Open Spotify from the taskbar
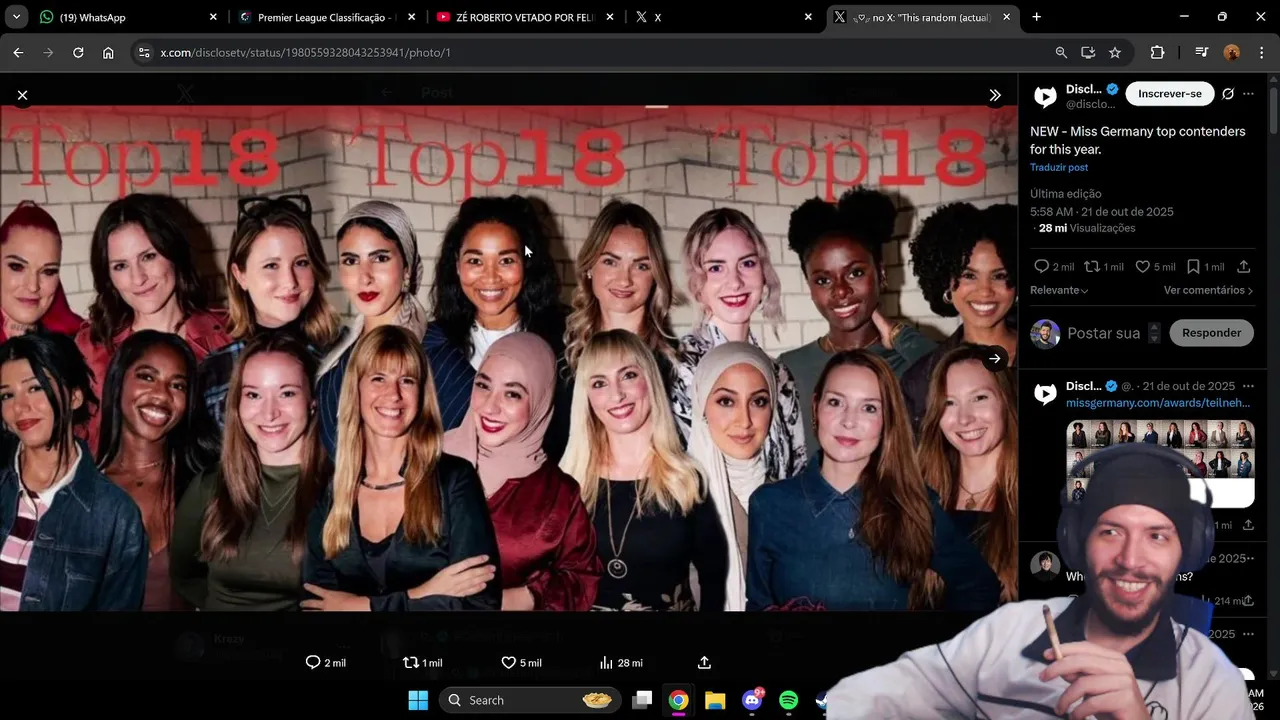Image resolution: width=1280 pixels, height=720 pixels. [788, 700]
